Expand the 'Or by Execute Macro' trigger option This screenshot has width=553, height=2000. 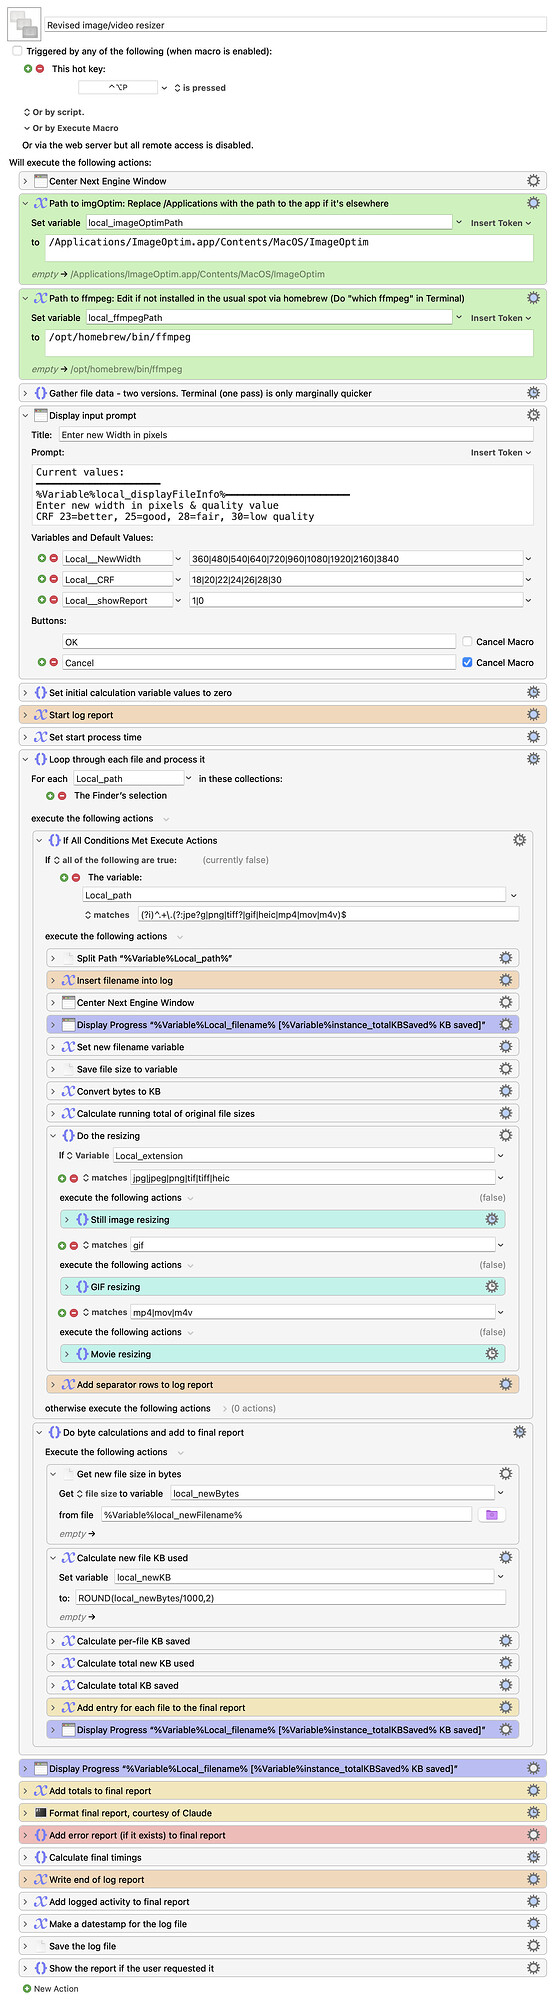[27, 128]
